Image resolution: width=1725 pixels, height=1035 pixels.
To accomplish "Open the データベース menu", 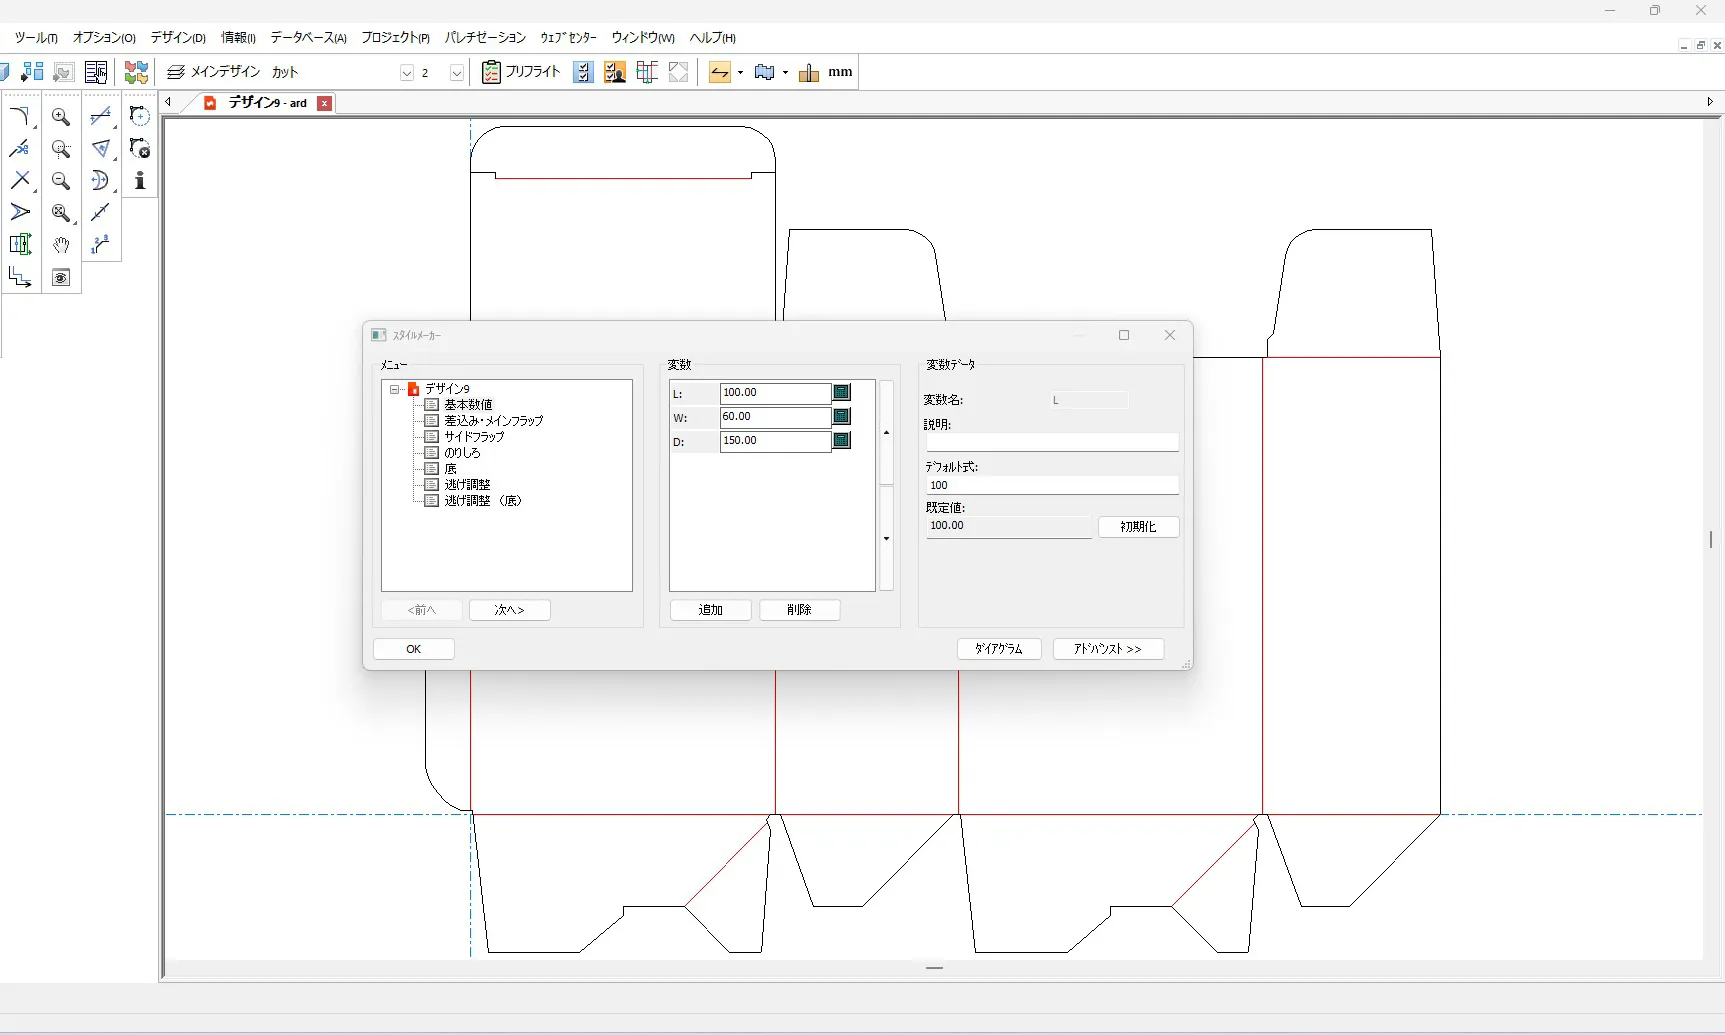I will 308,38.
